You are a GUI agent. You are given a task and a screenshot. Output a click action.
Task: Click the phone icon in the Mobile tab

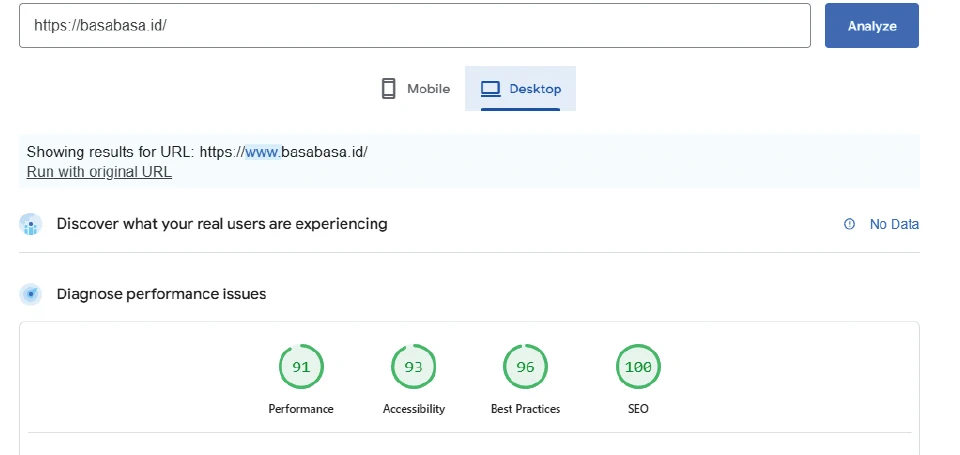pos(389,89)
